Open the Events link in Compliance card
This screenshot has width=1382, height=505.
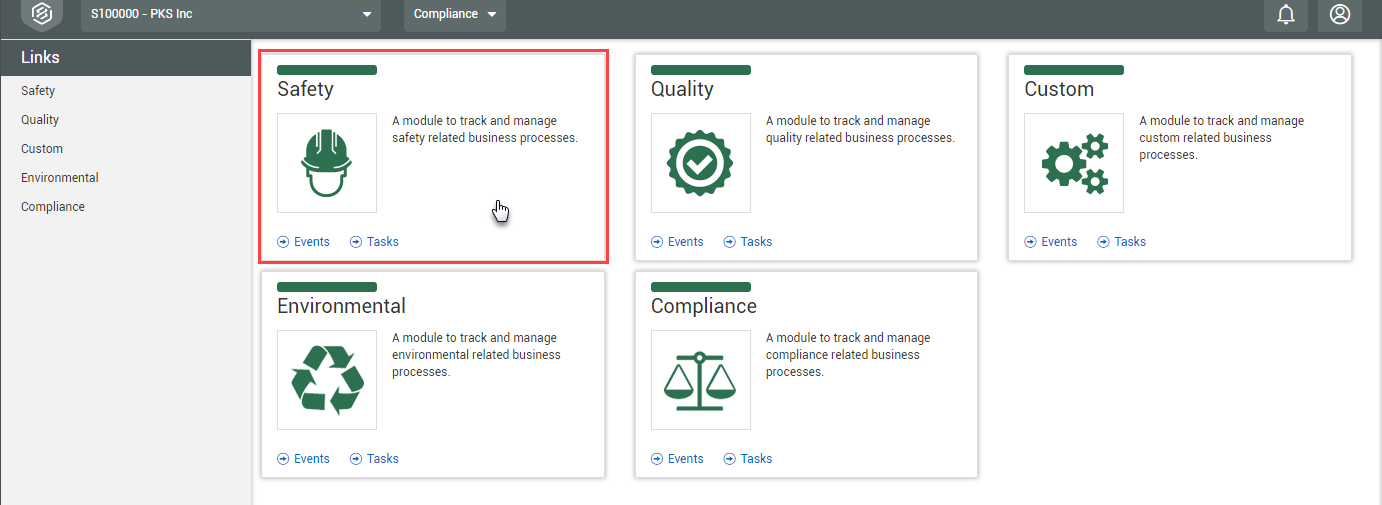pos(686,459)
